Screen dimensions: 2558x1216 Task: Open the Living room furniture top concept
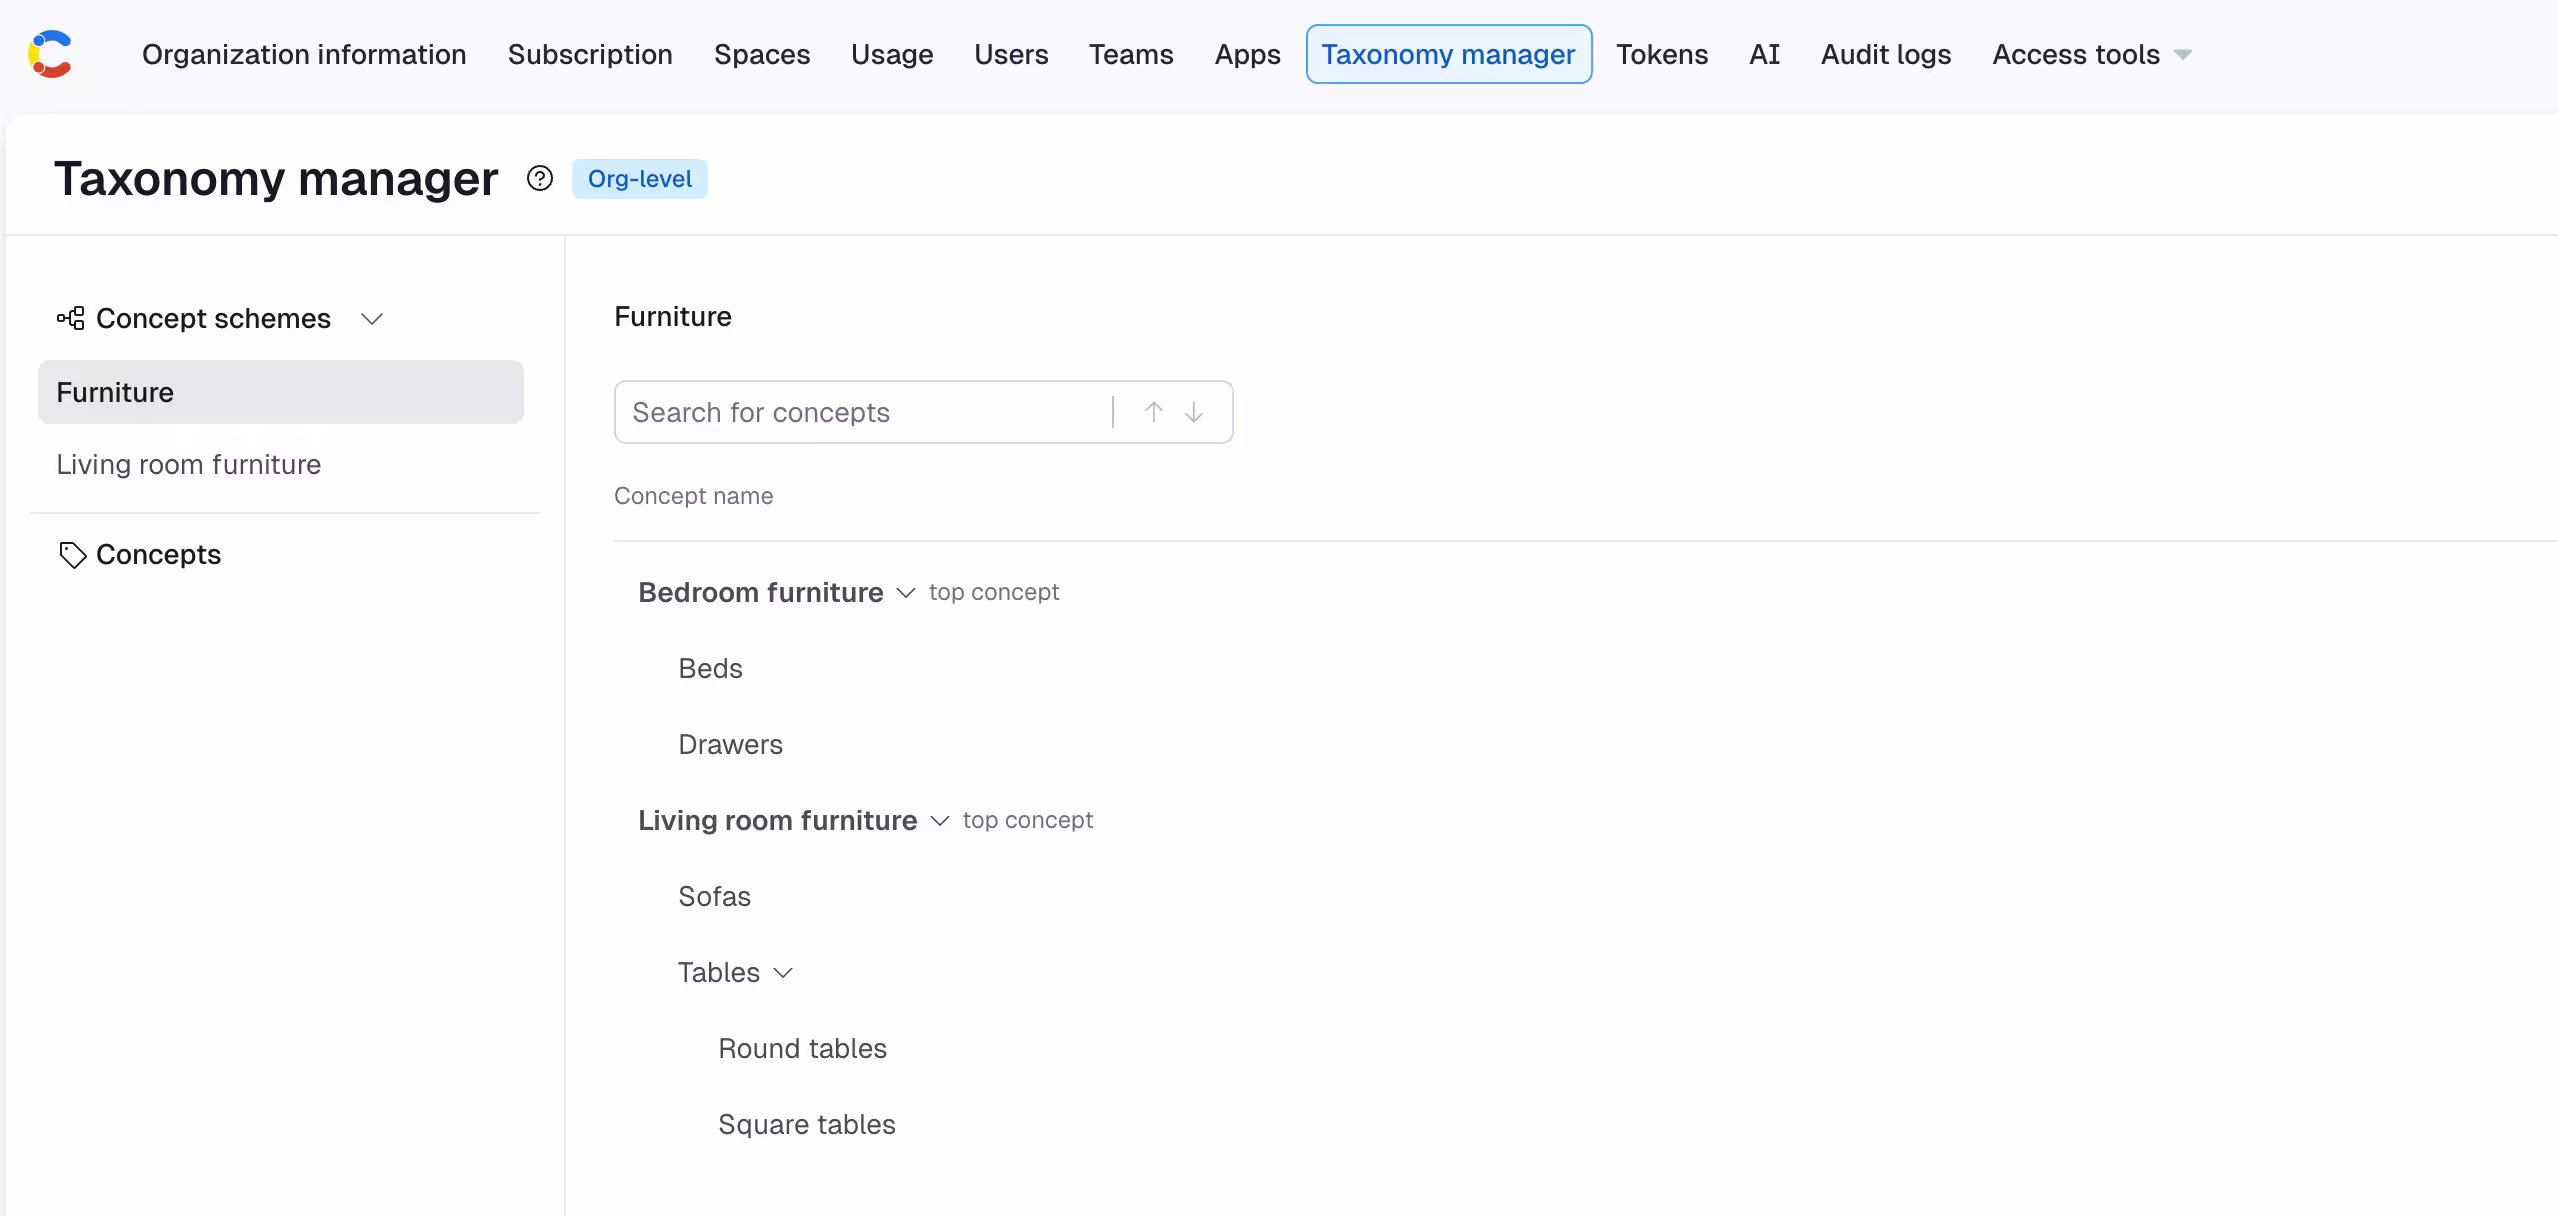[777, 821]
